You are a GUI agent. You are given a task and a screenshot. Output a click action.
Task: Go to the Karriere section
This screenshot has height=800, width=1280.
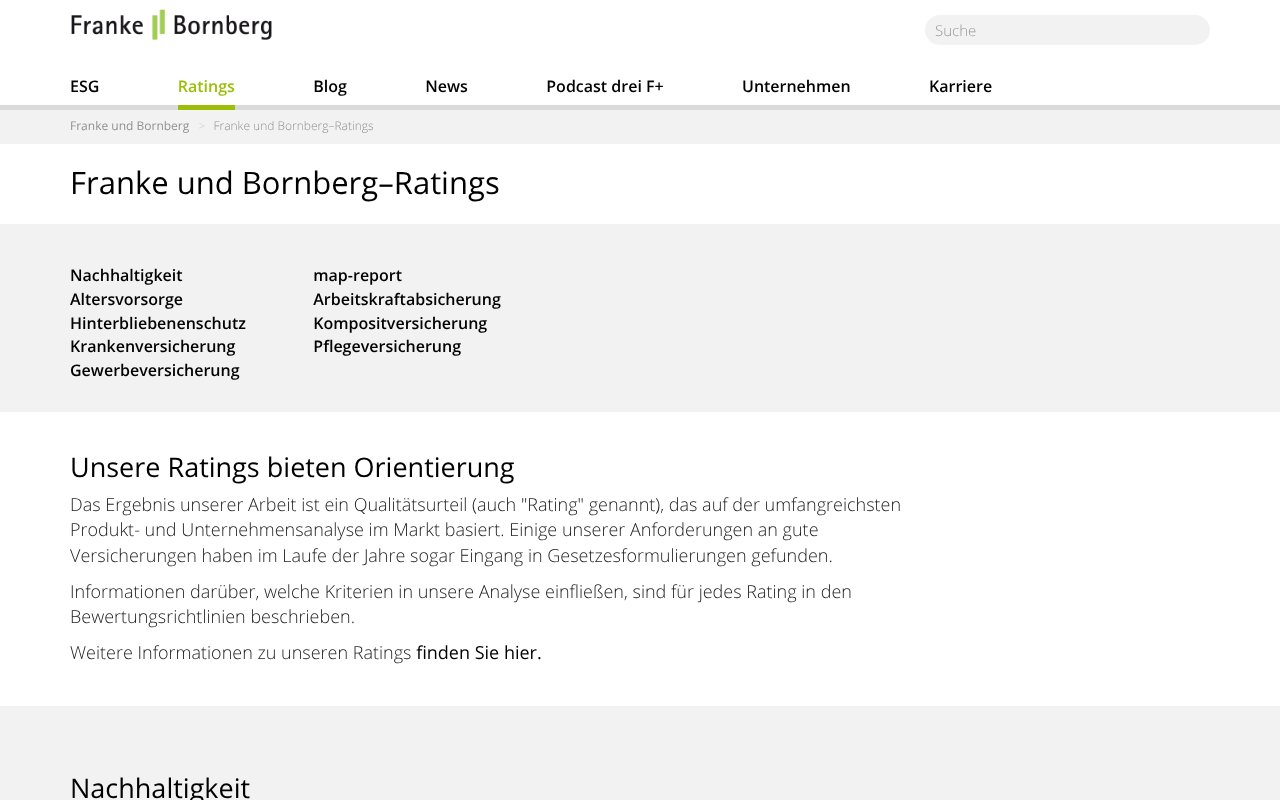960,86
